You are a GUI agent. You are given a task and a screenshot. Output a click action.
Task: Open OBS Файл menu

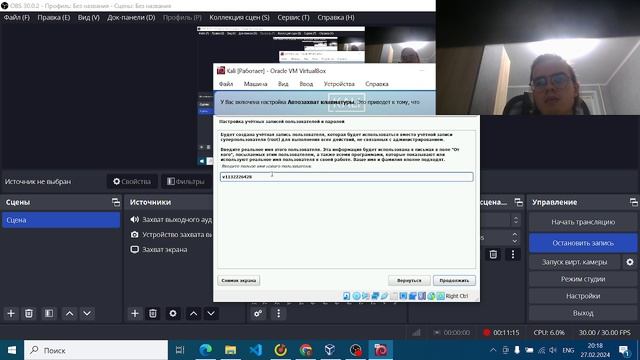pyautogui.click(x=17, y=18)
